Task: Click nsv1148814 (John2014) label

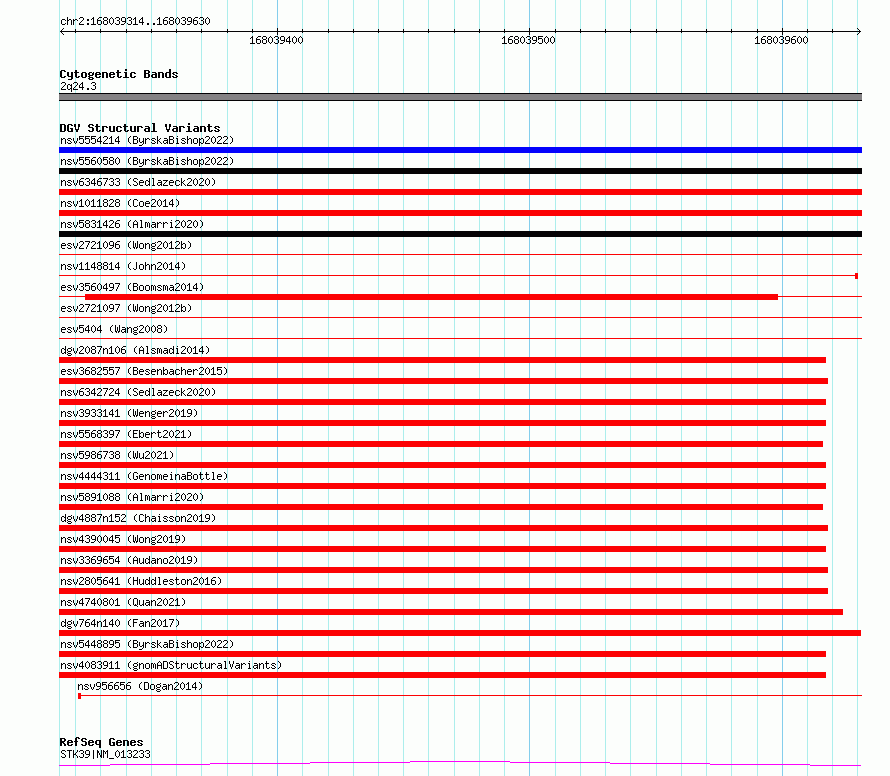Action: (x=123, y=266)
